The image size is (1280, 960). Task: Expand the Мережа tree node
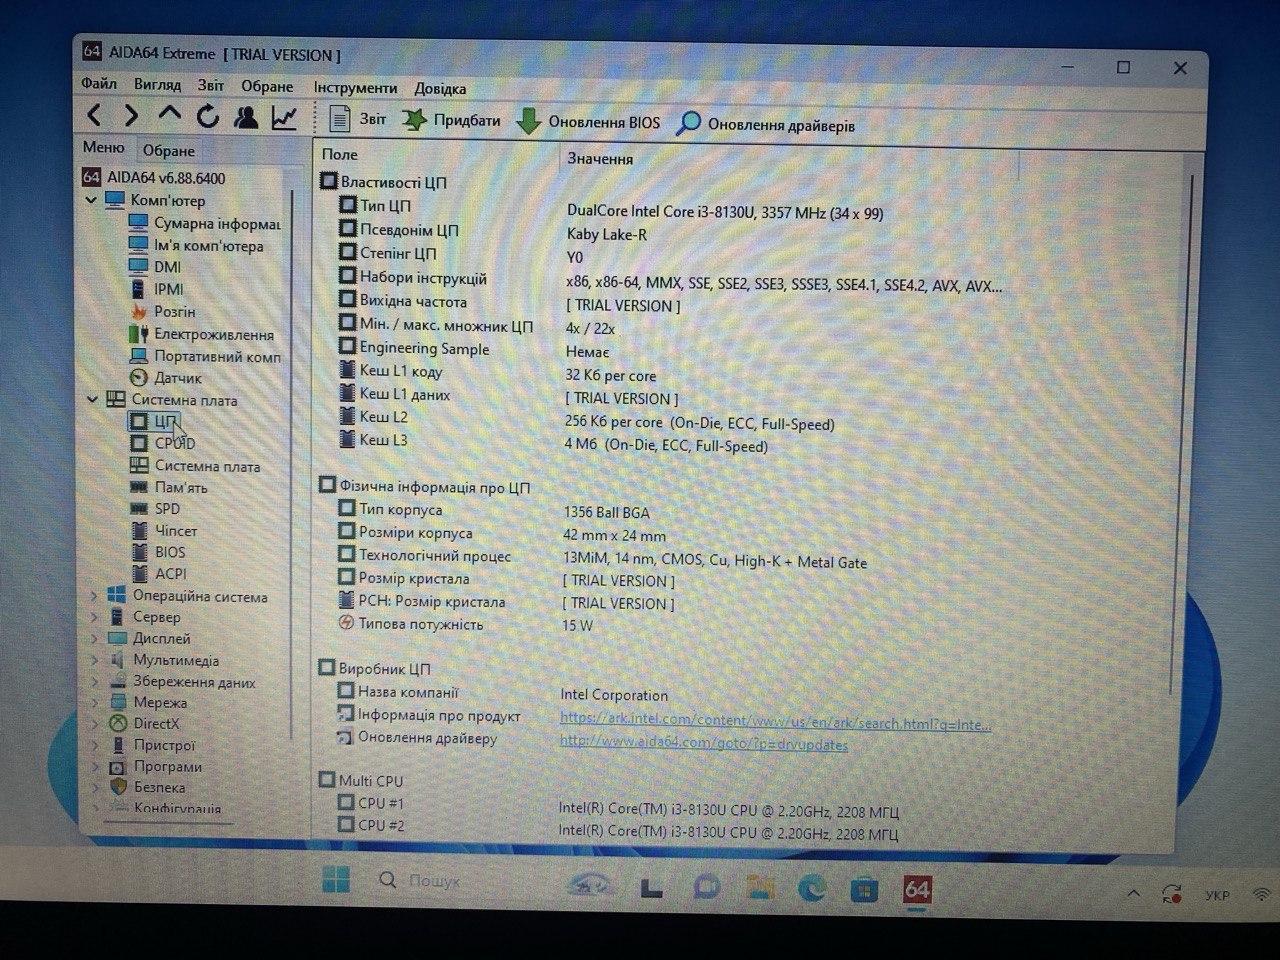click(95, 703)
